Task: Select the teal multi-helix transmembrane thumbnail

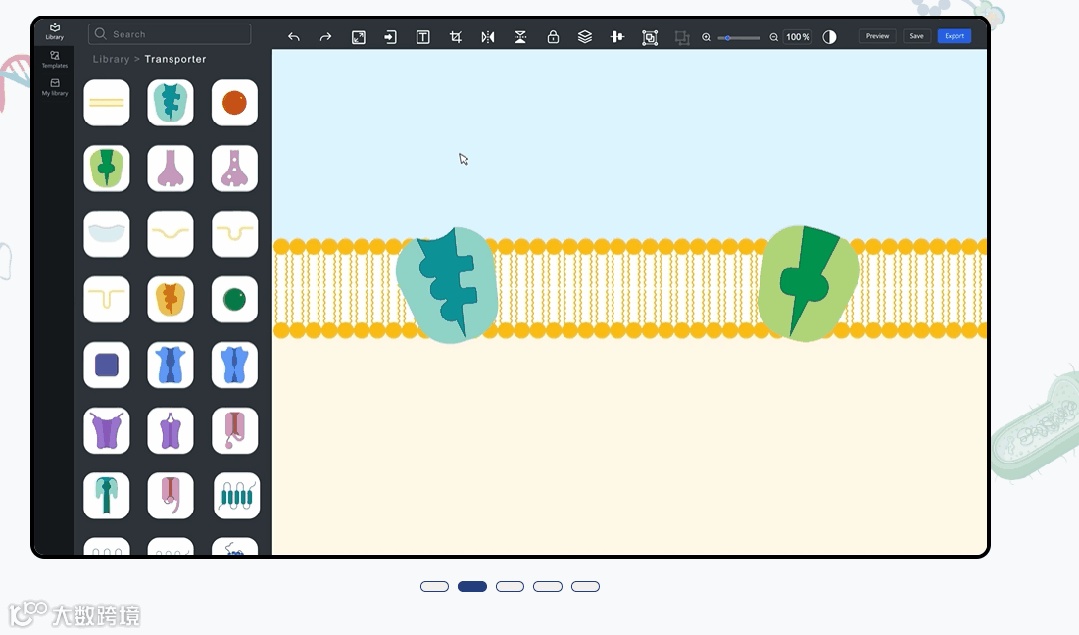Action: (237, 495)
